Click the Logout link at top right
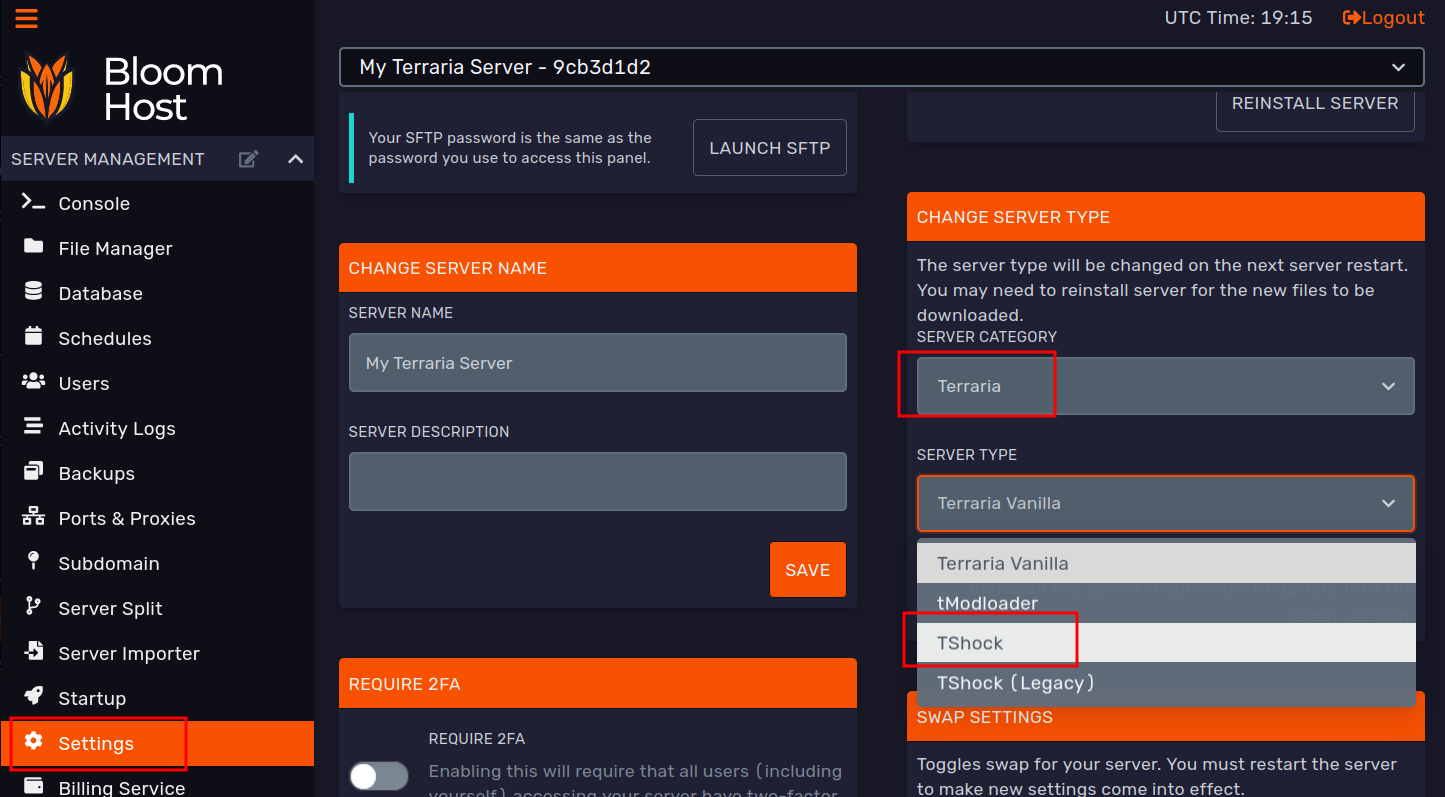The image size is (1445, 797). click(x=1383, y=17)
